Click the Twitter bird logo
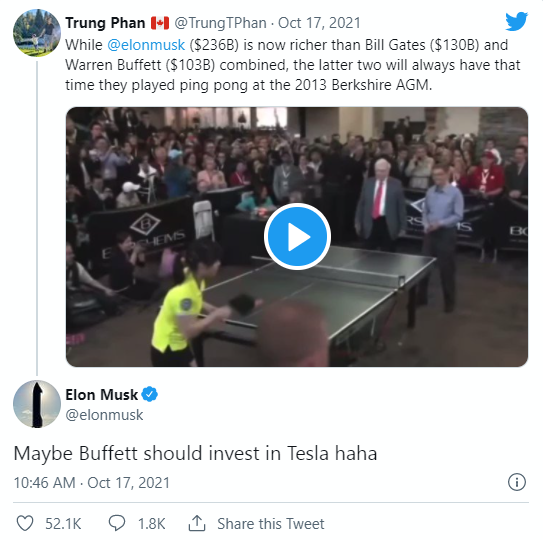This screenshot has width=543, height=540. click(x=516, y=21)
